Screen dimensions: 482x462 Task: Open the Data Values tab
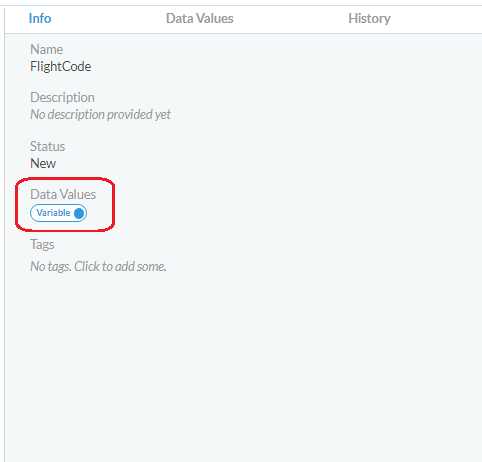(x=200, y=18)
